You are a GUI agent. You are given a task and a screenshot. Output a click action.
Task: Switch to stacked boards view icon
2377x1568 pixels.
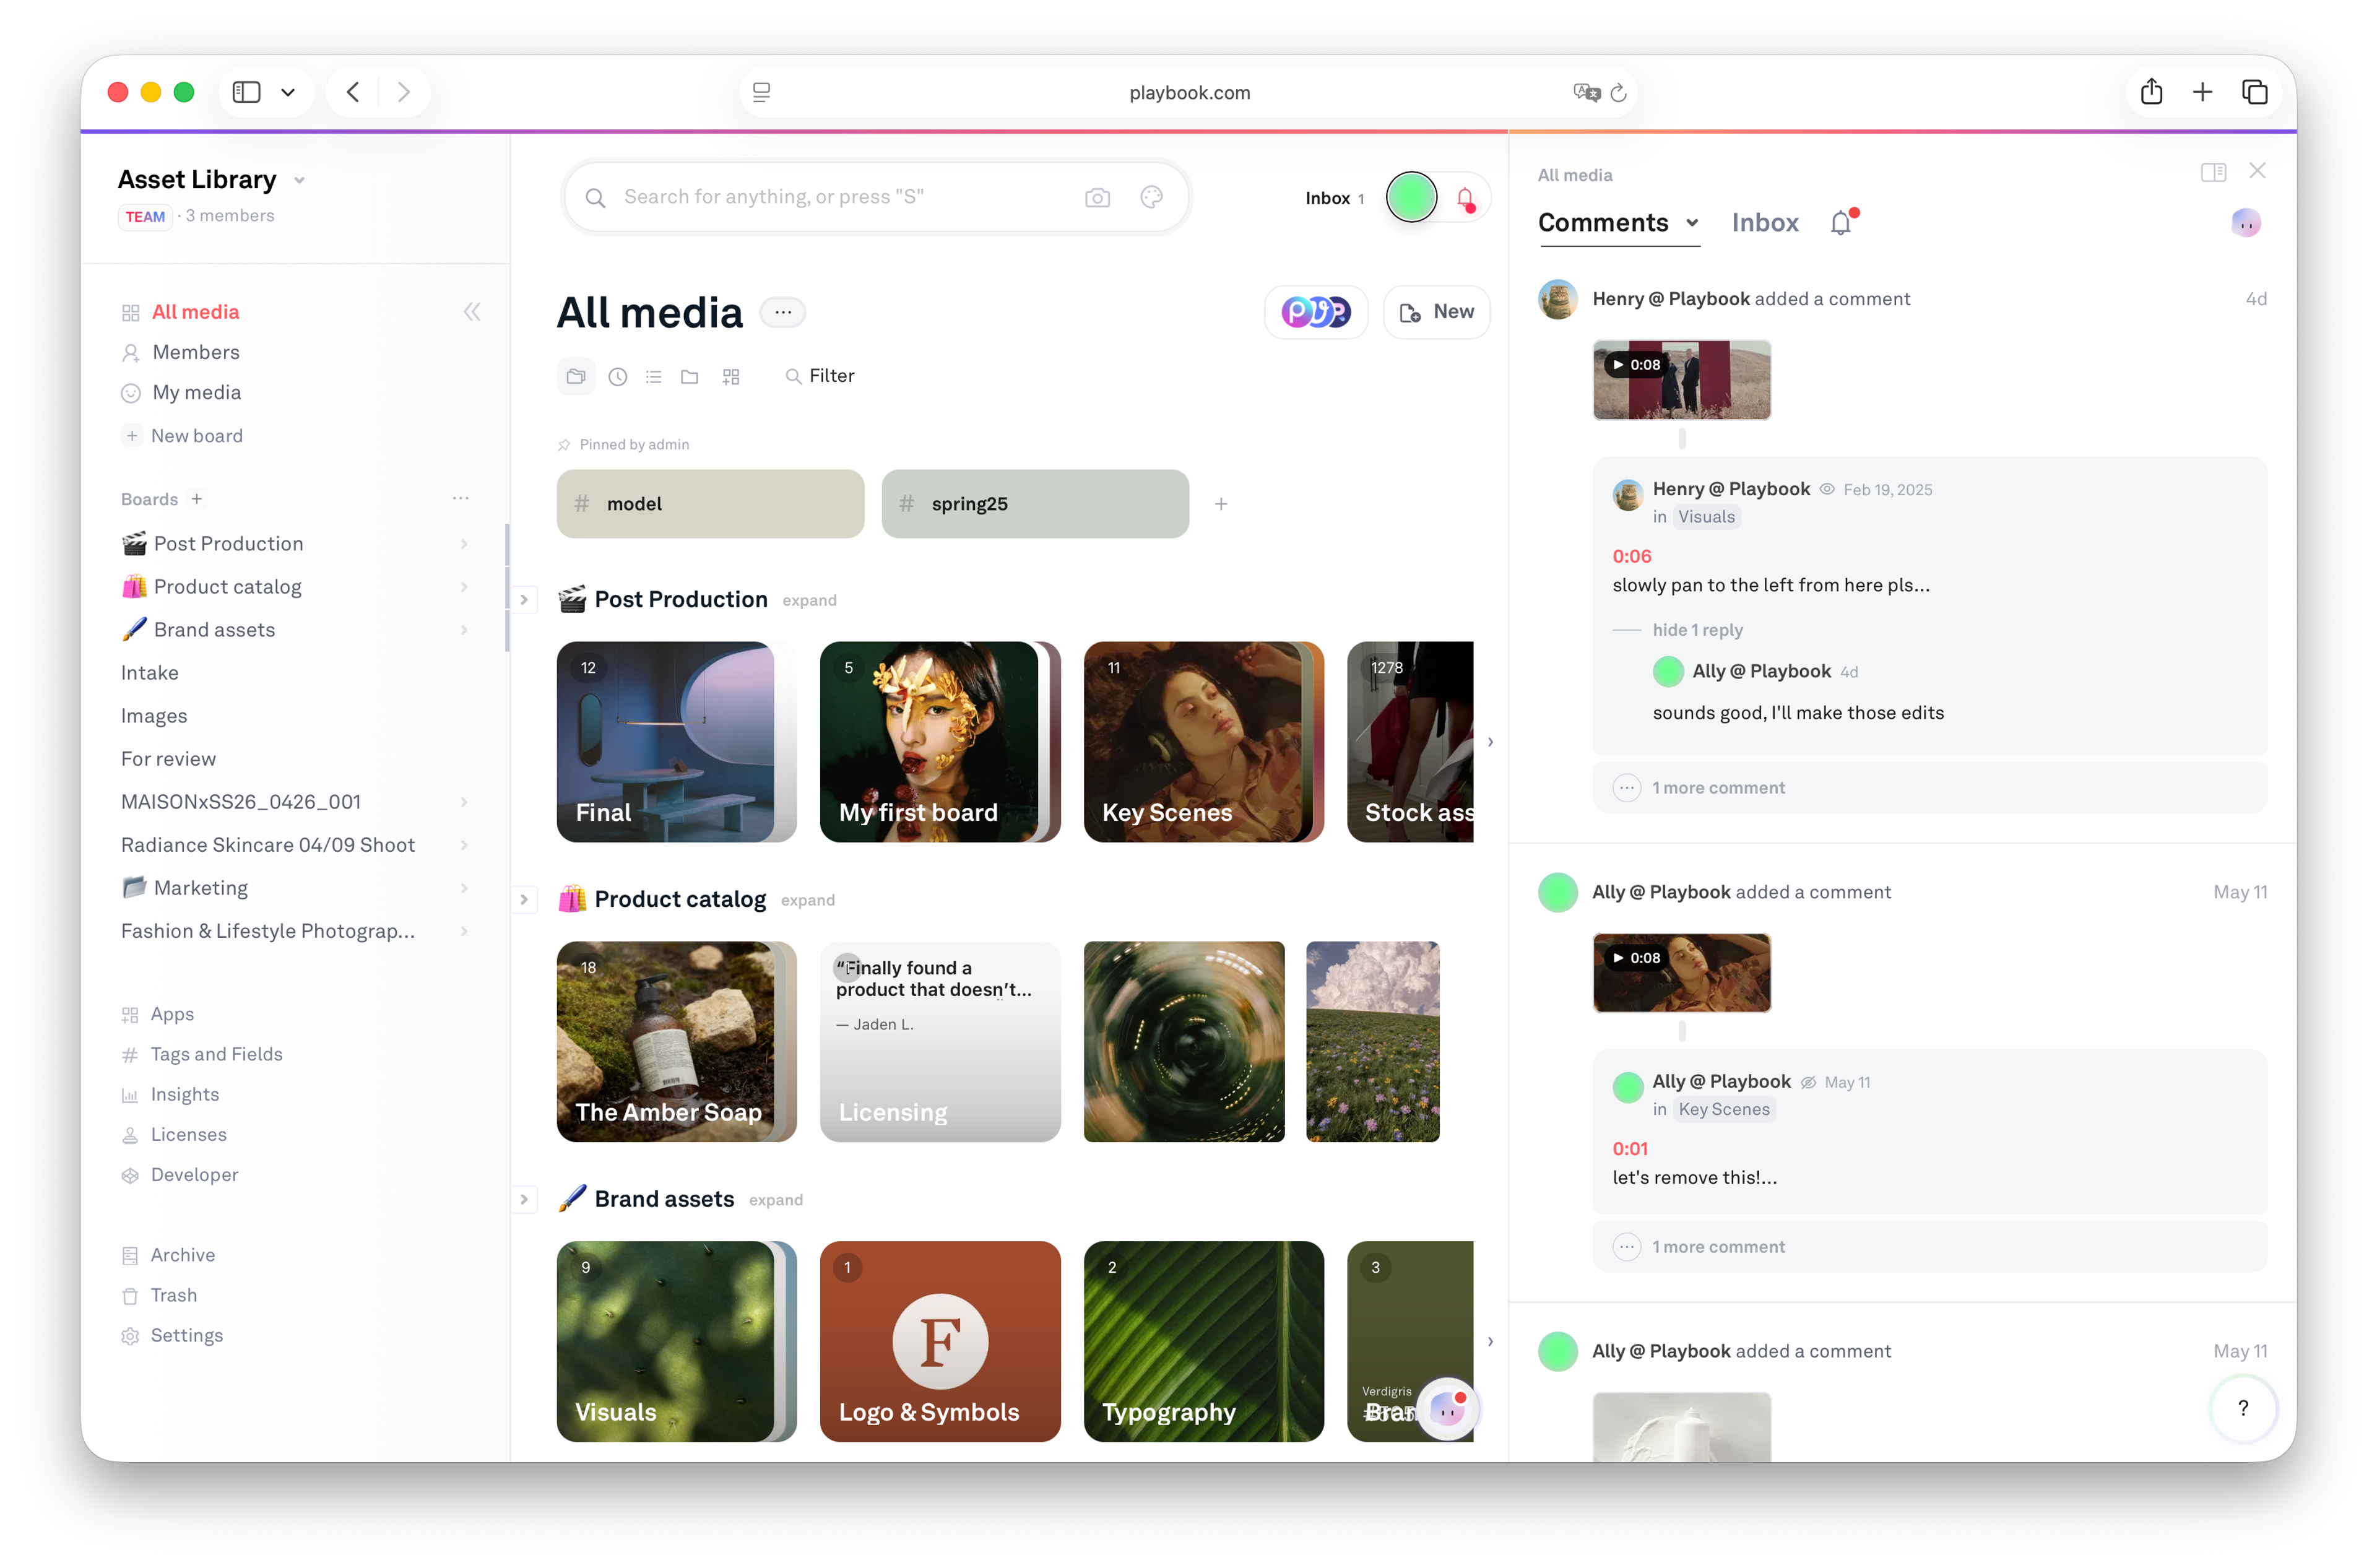[x=576, y=376]
